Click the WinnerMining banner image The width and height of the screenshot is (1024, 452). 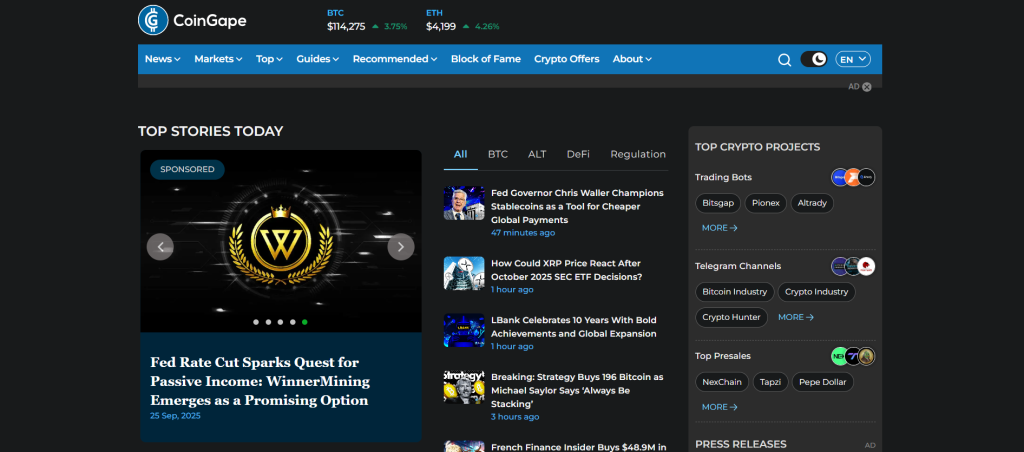point(281,241)
